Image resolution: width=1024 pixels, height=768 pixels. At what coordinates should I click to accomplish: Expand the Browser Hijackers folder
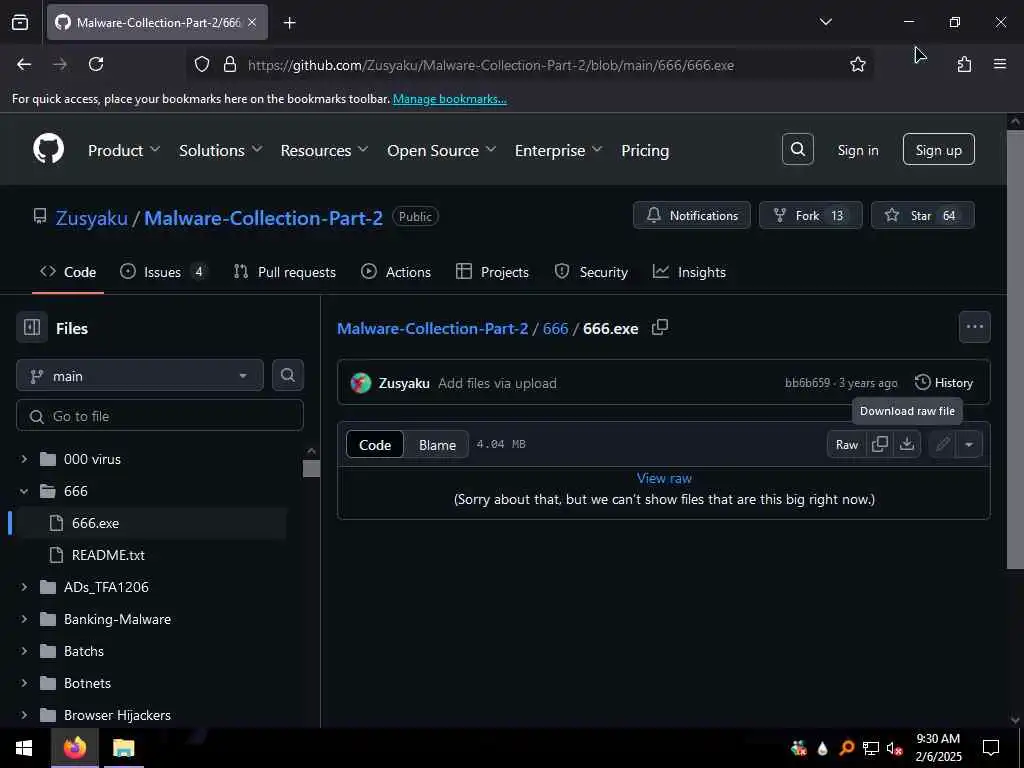24,715
